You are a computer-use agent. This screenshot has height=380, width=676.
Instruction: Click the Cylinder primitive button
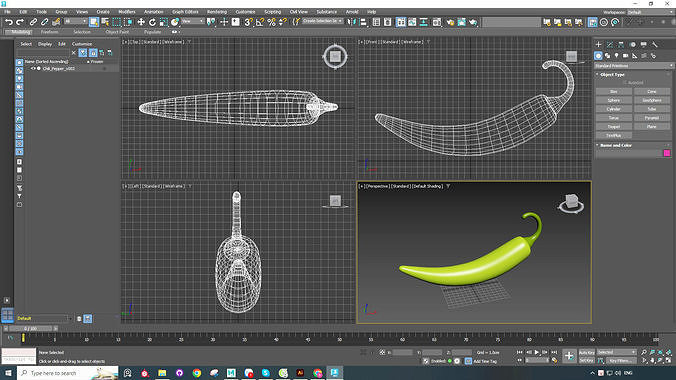click(614, 109)
